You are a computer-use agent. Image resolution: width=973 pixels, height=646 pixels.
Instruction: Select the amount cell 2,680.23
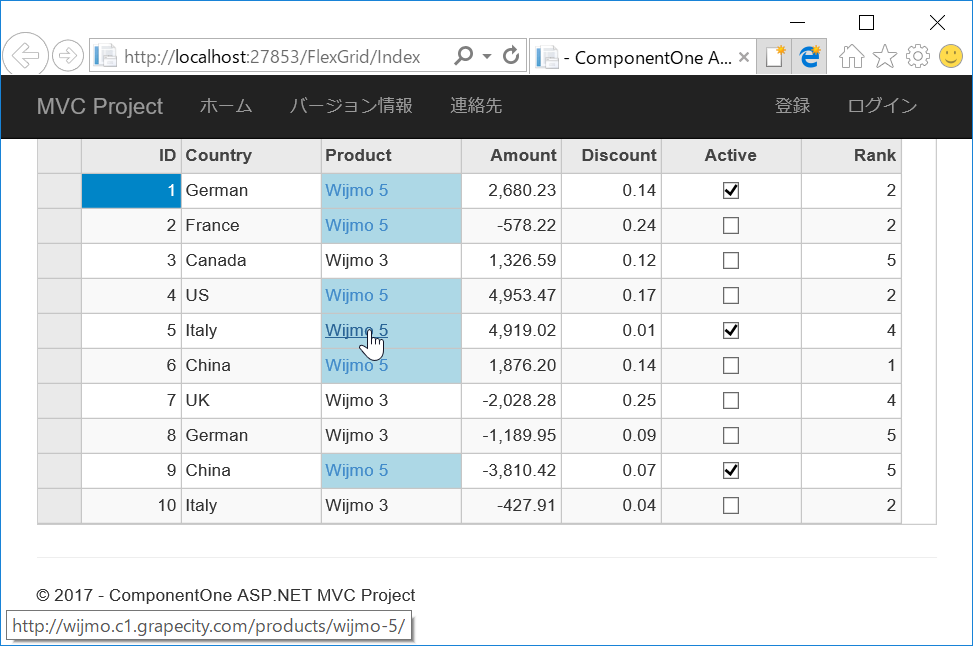511,191
